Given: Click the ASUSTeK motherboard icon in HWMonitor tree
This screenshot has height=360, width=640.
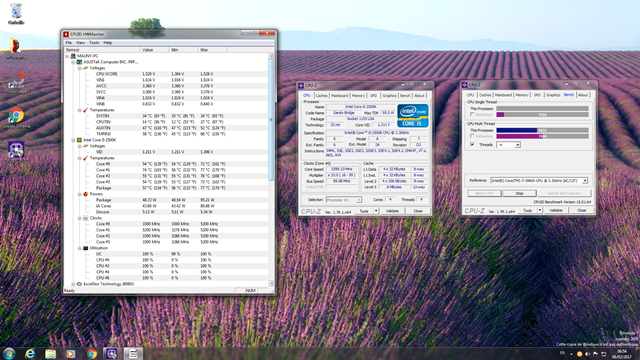Looking at the screenshot, I should coord(79,62).
